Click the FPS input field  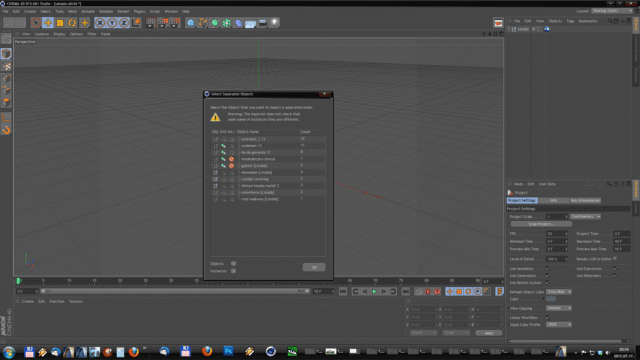tap(557, 234)
